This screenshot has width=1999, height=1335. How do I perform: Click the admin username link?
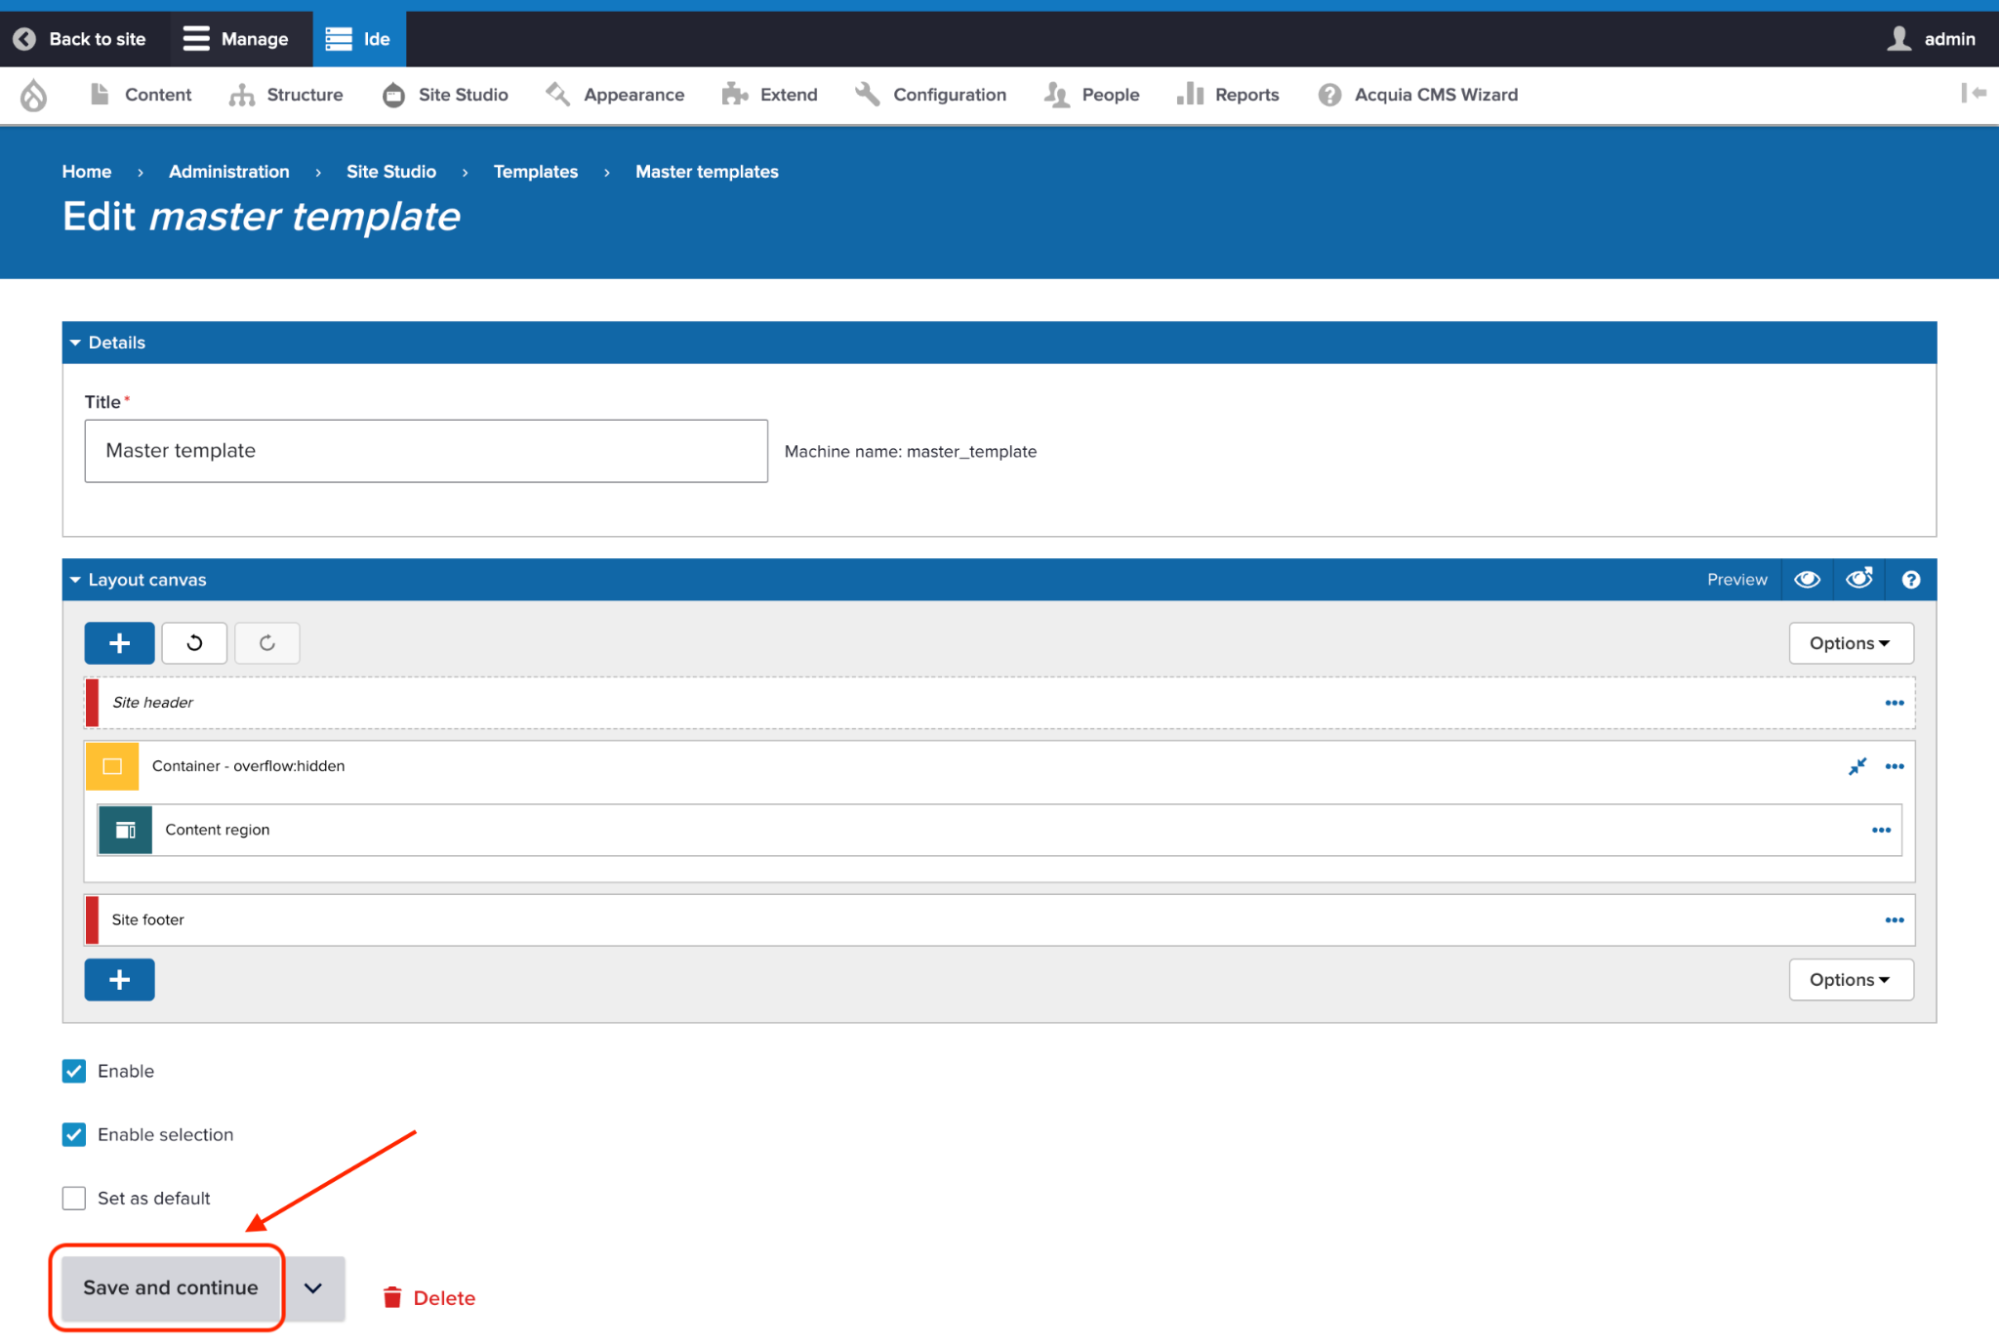click(1949, 39)
